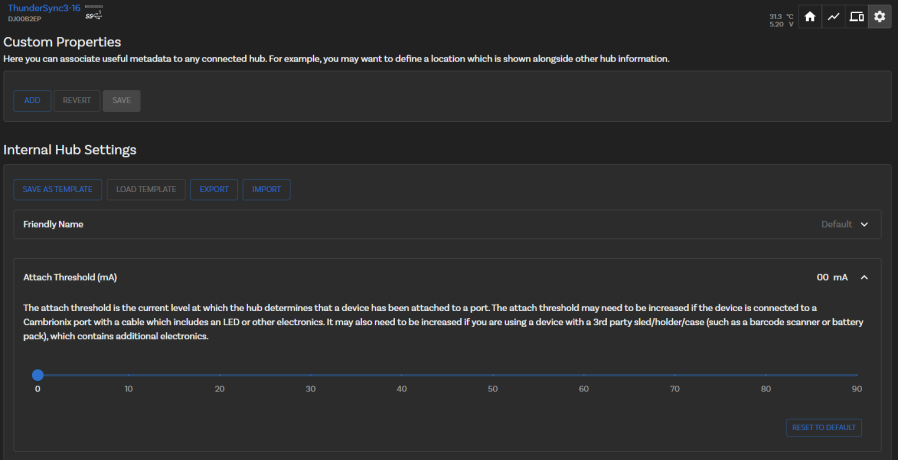
Task: Click the slider tick label 0
Action: [38, 389]
